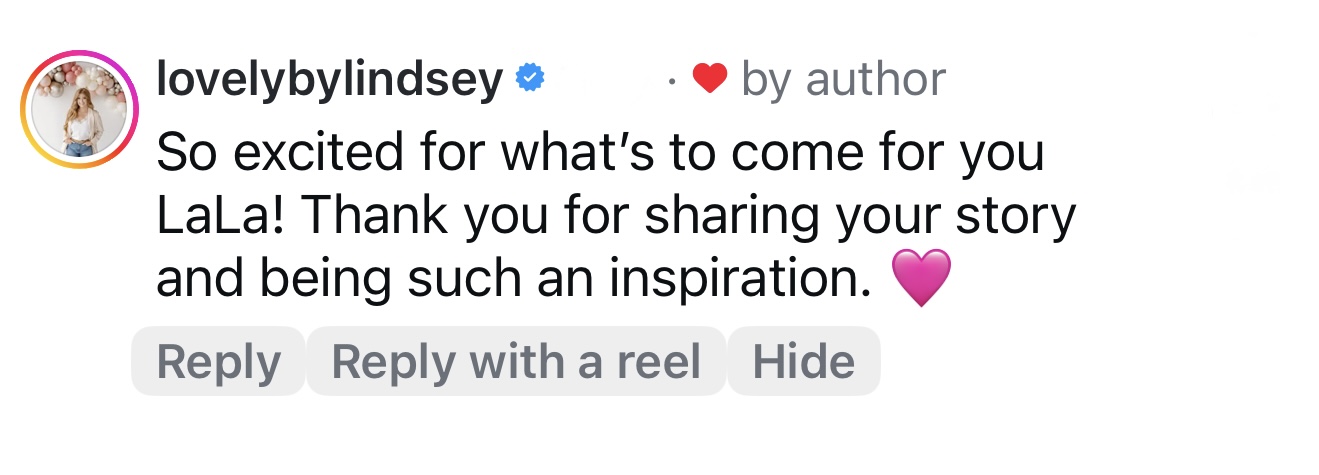Choose "Reply with a reel"

(516, 361)
